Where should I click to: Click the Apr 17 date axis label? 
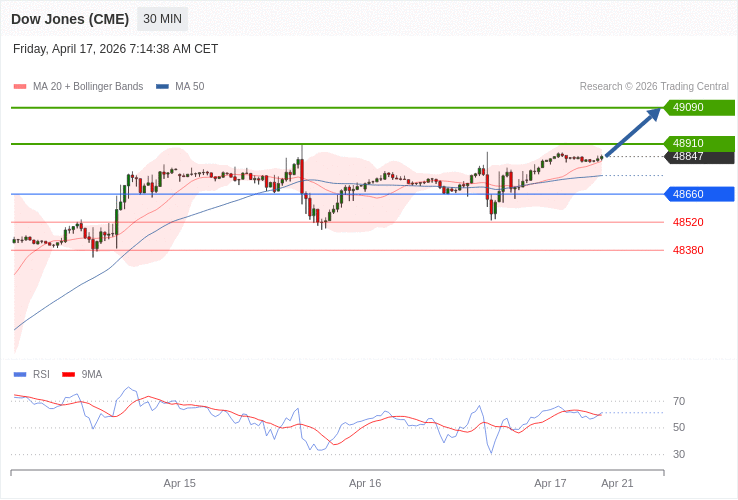(x=550, y=484)
